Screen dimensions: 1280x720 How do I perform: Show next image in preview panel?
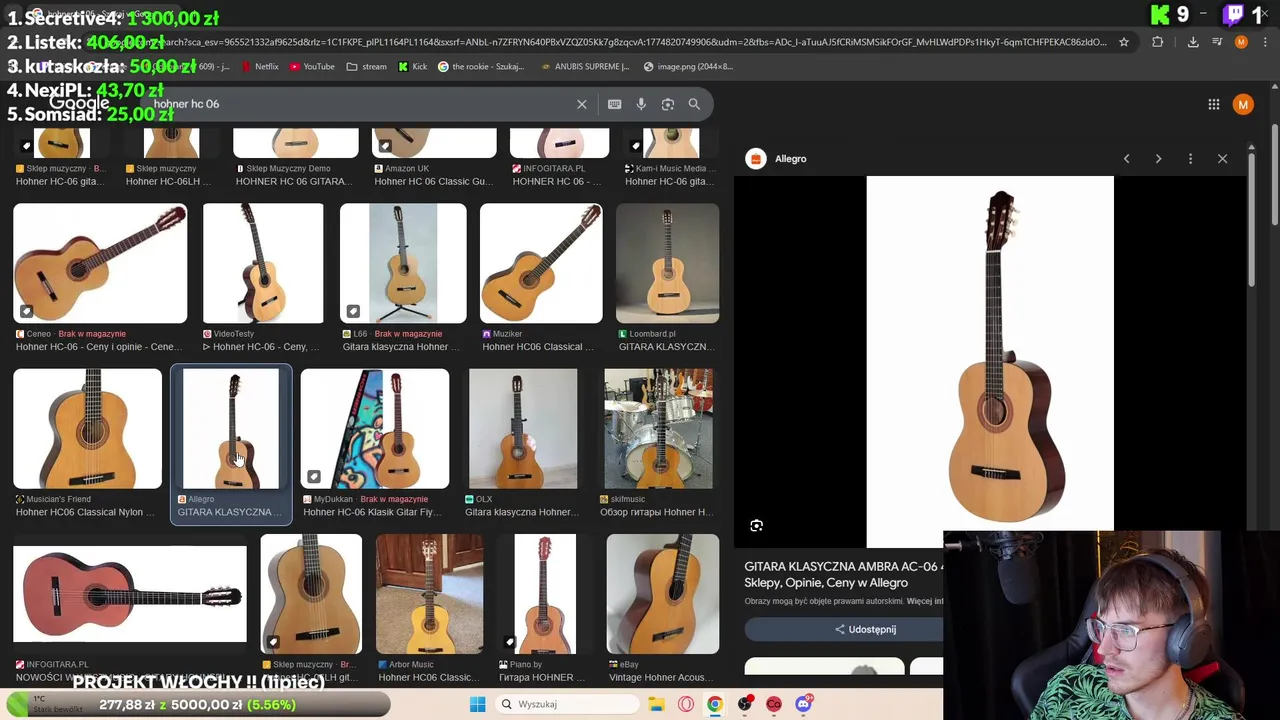[x=1158, y=159]
